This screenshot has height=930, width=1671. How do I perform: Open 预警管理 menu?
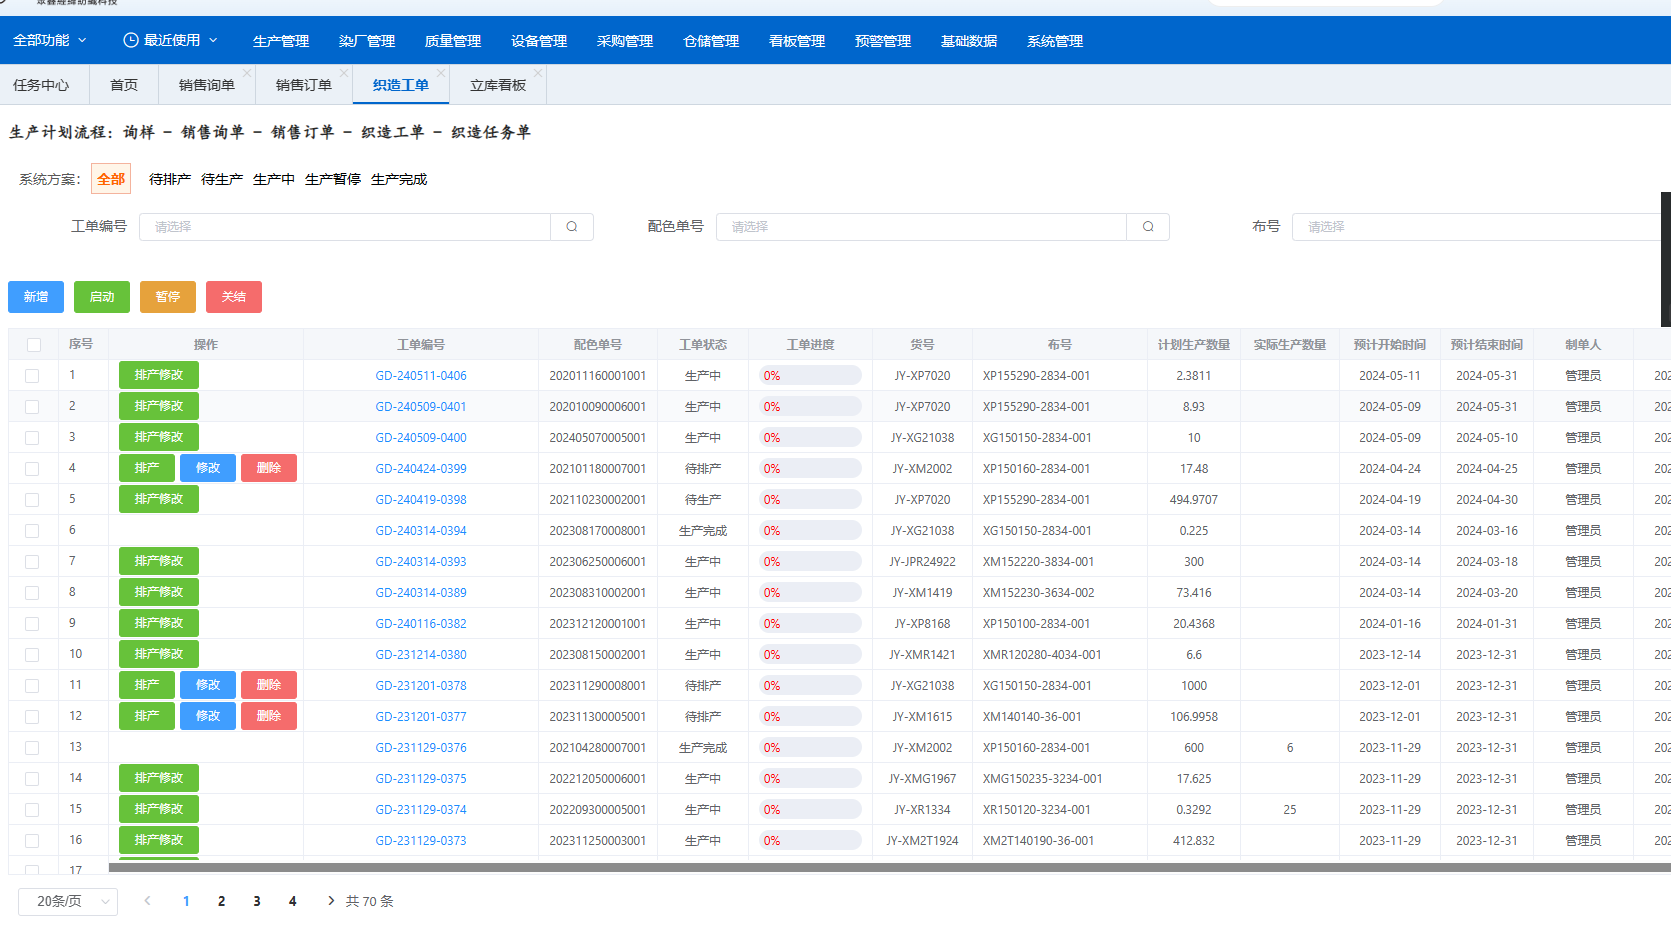coord(883,41)
